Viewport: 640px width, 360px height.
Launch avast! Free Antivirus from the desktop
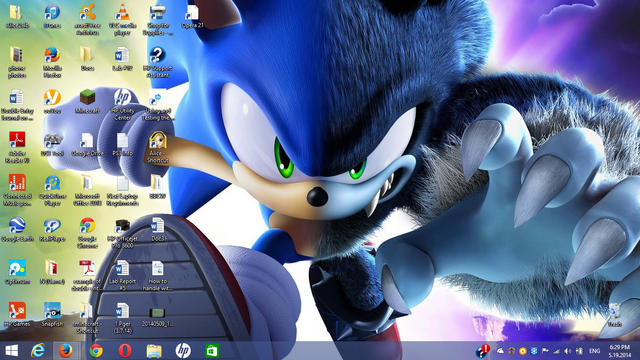click(87, 20)
